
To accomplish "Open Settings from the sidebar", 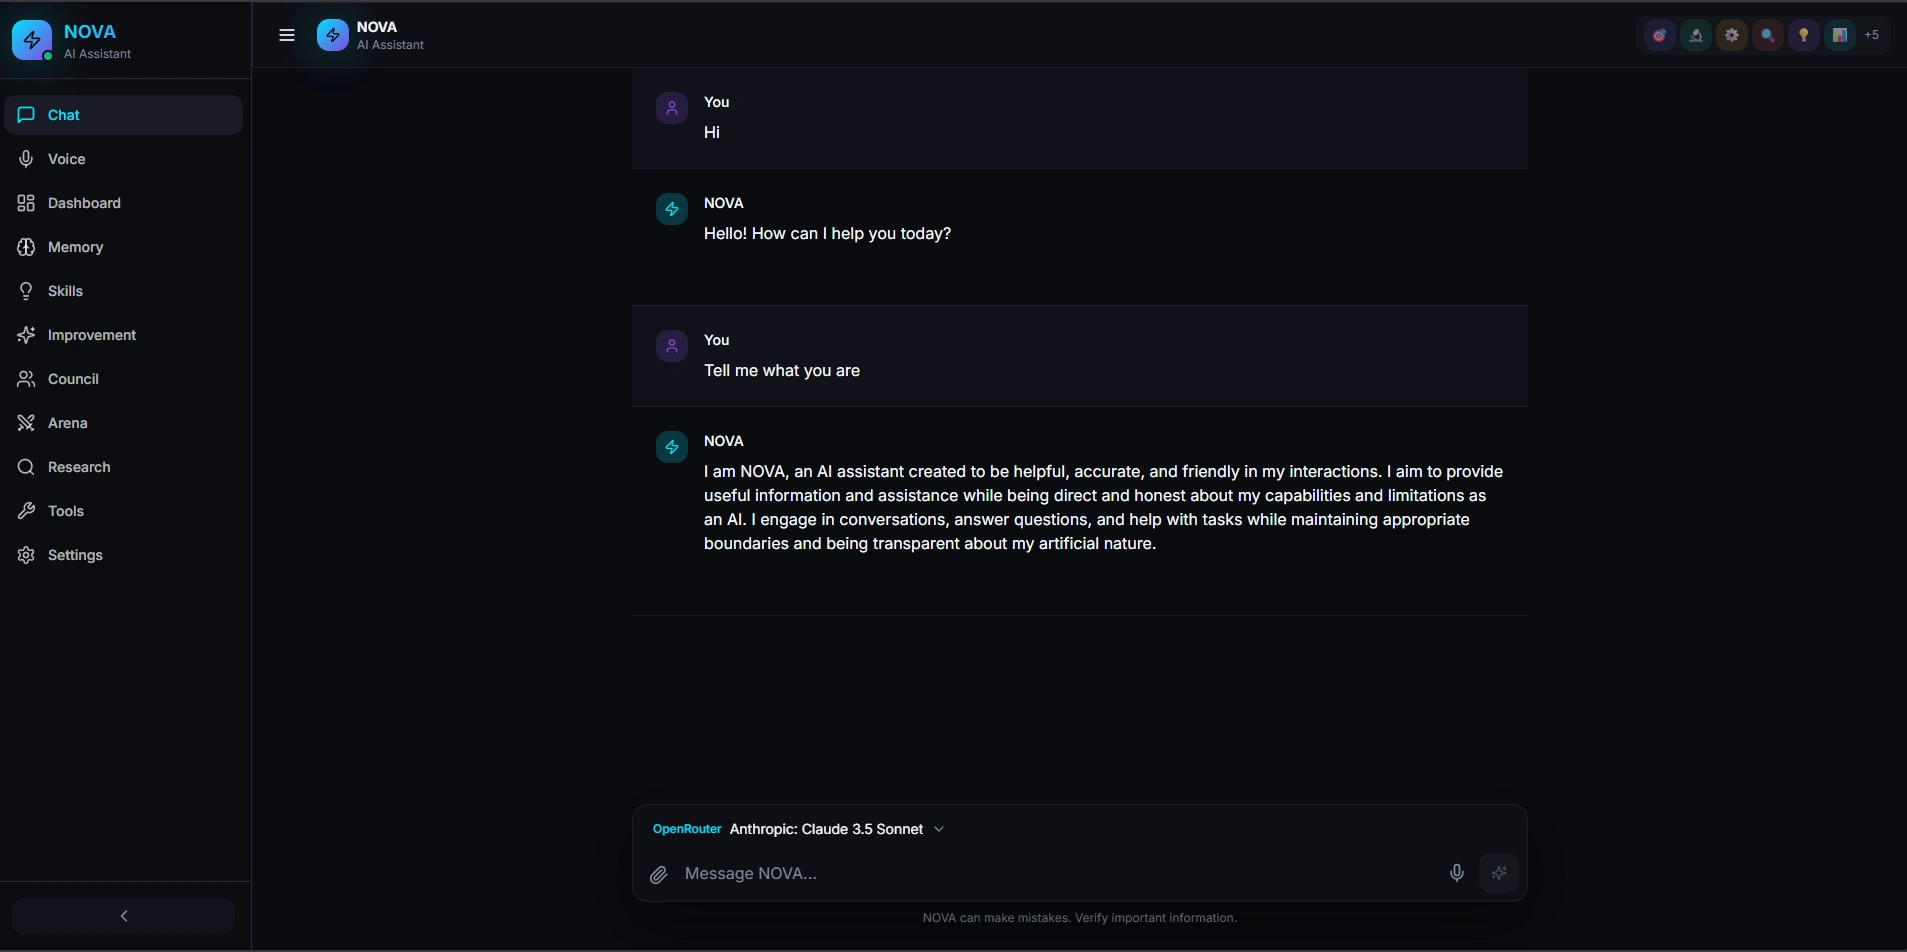I will [x=75, y=555].
